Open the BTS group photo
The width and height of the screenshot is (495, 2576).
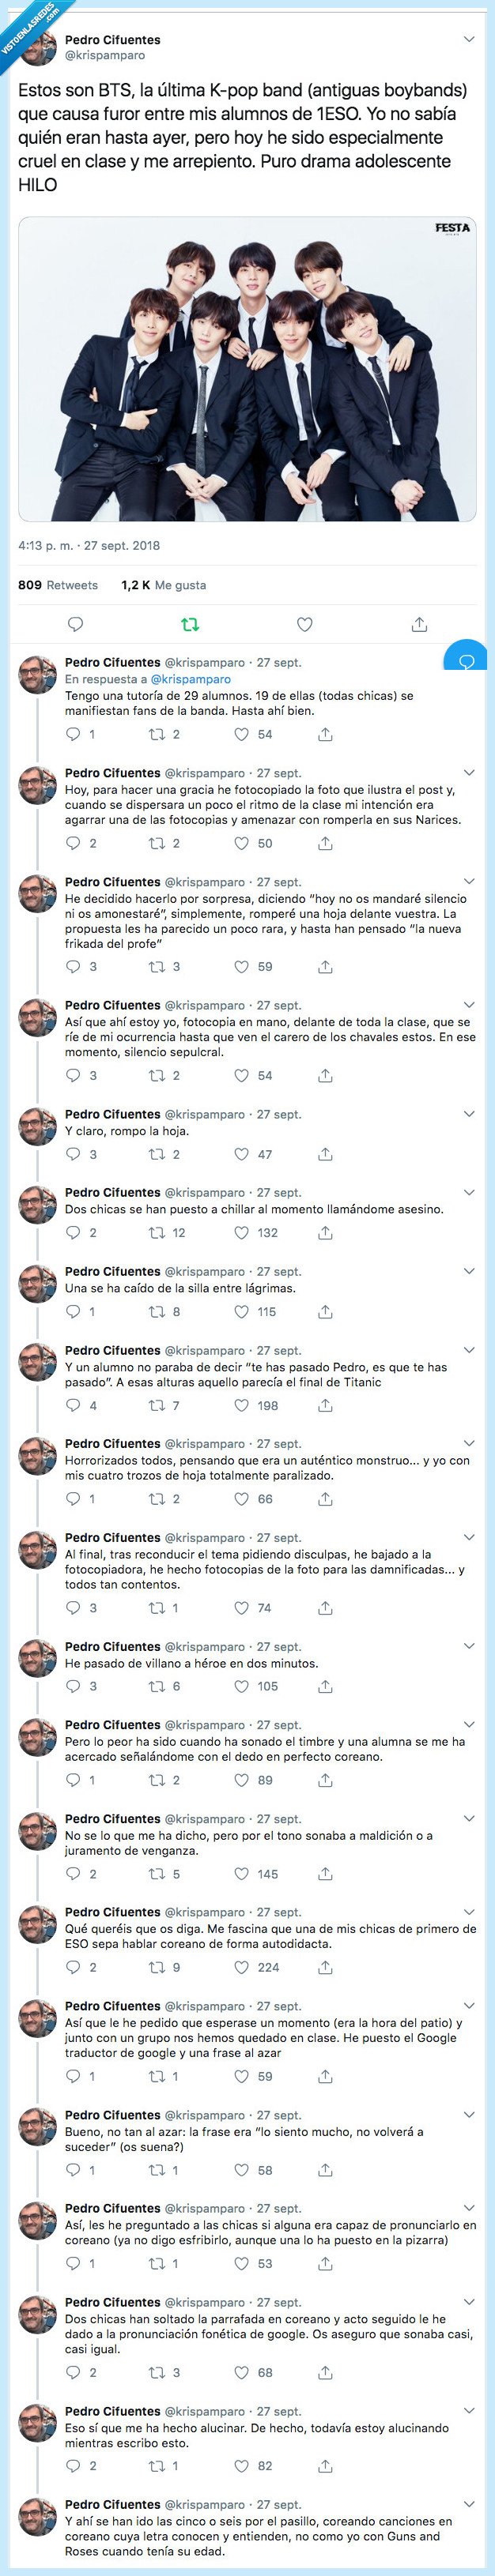tap(247, 369)
